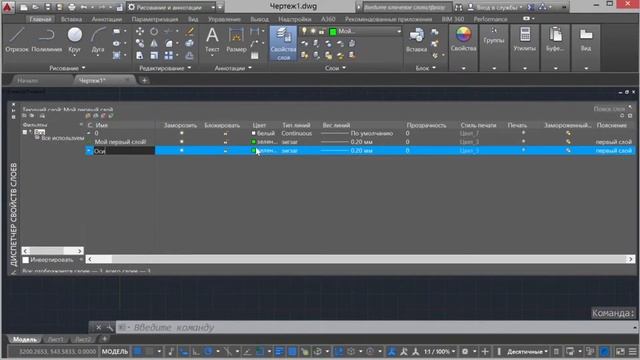Viewport: 640px width, 360px height.
Task: Select the Полилиния (Polyline) tool
Action: [47, 40]
